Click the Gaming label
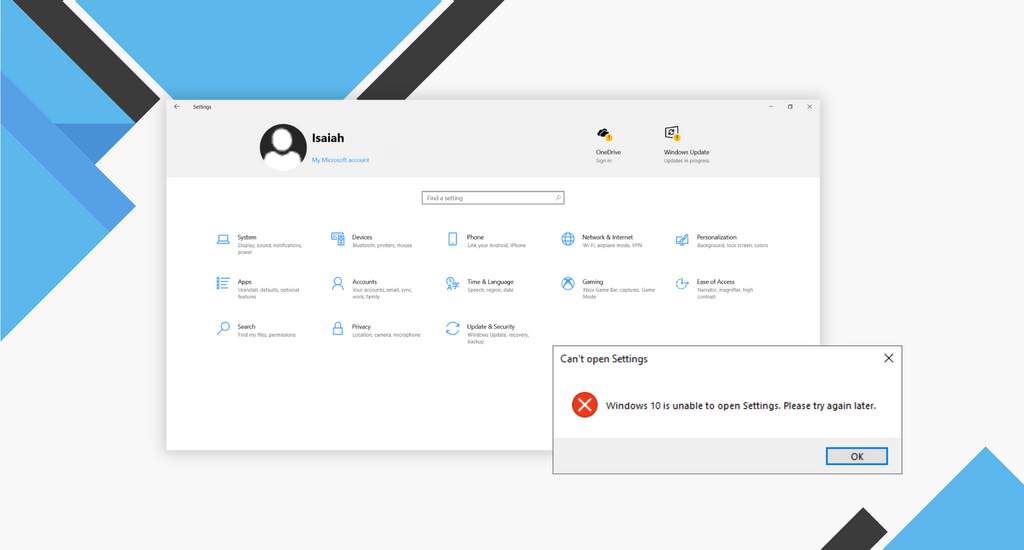The height and width of the screenshot is (550, 1024). pyautogui.click(x=592, y=282)
